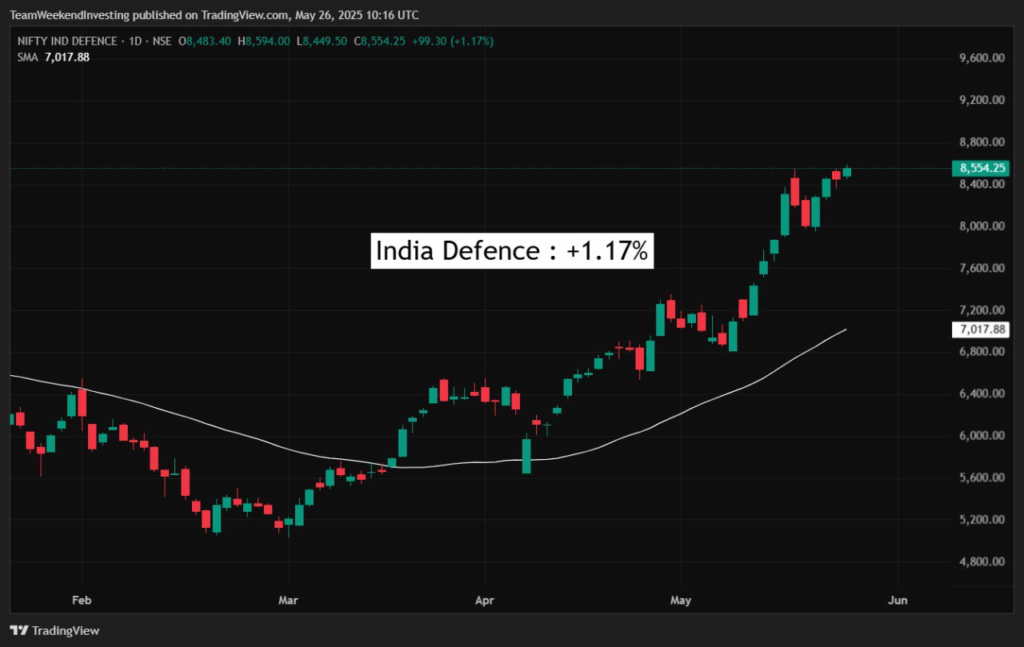Click the Jun label on time axis

(898, 600)
